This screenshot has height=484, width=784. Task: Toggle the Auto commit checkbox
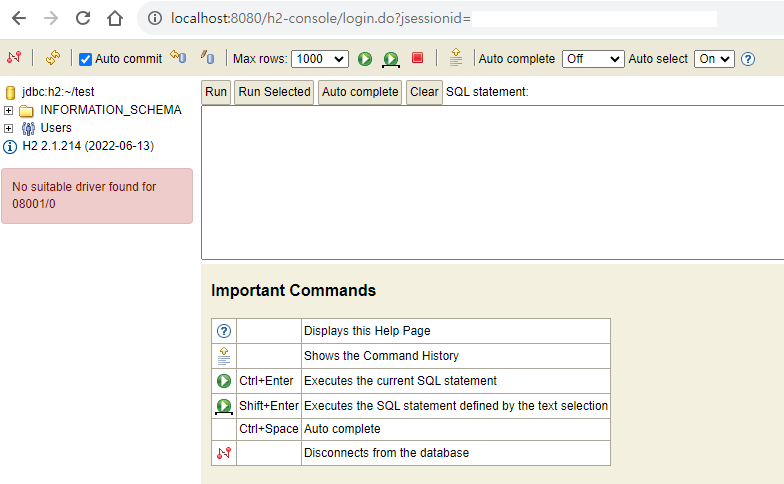(86, 60)
